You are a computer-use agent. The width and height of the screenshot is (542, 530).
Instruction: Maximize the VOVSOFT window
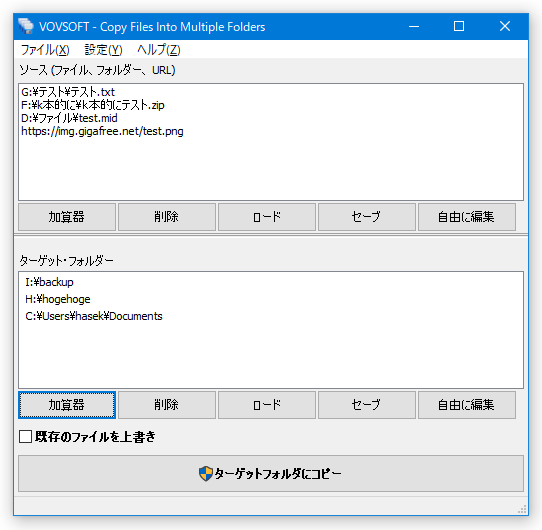tap(459, 26)
